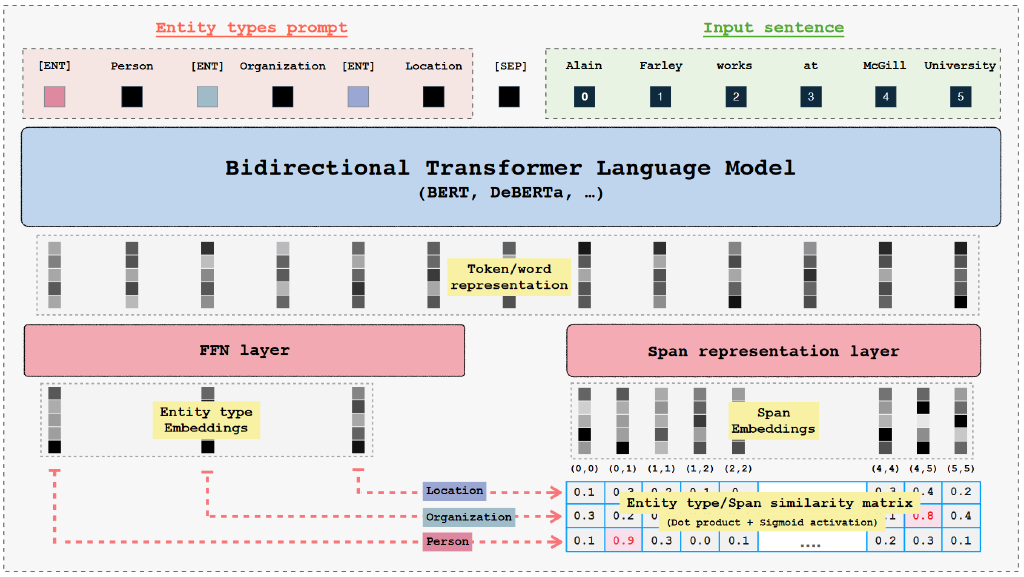The height and width of the screenshot is (577, 1024).
Task: Click the Bidirectional Transformer Language Model block
Action: pos(512,176)
